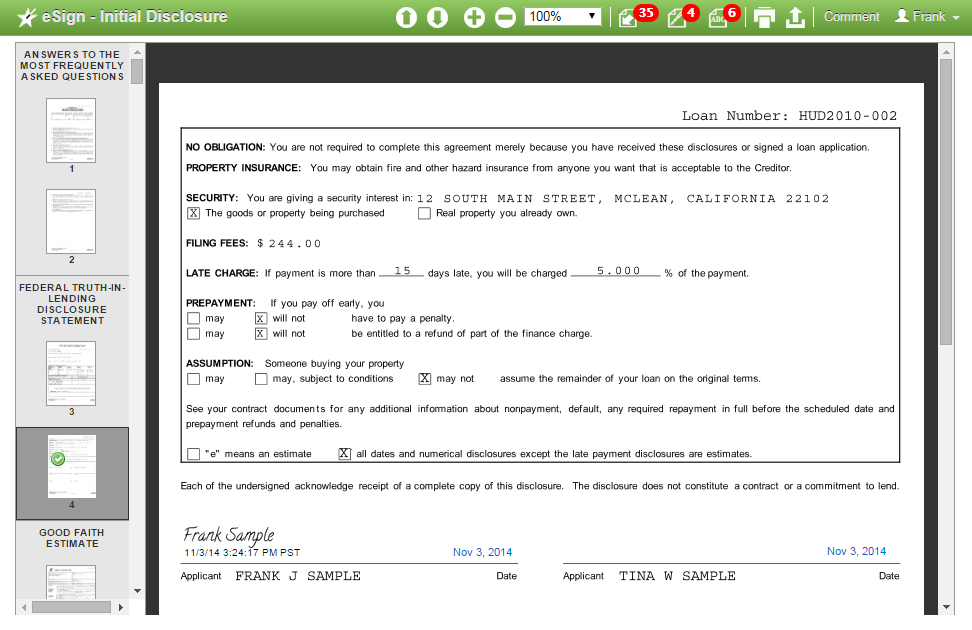Select the page 3 thumbnail
This screenshot has width=972, height=630.
click(71, 373)
